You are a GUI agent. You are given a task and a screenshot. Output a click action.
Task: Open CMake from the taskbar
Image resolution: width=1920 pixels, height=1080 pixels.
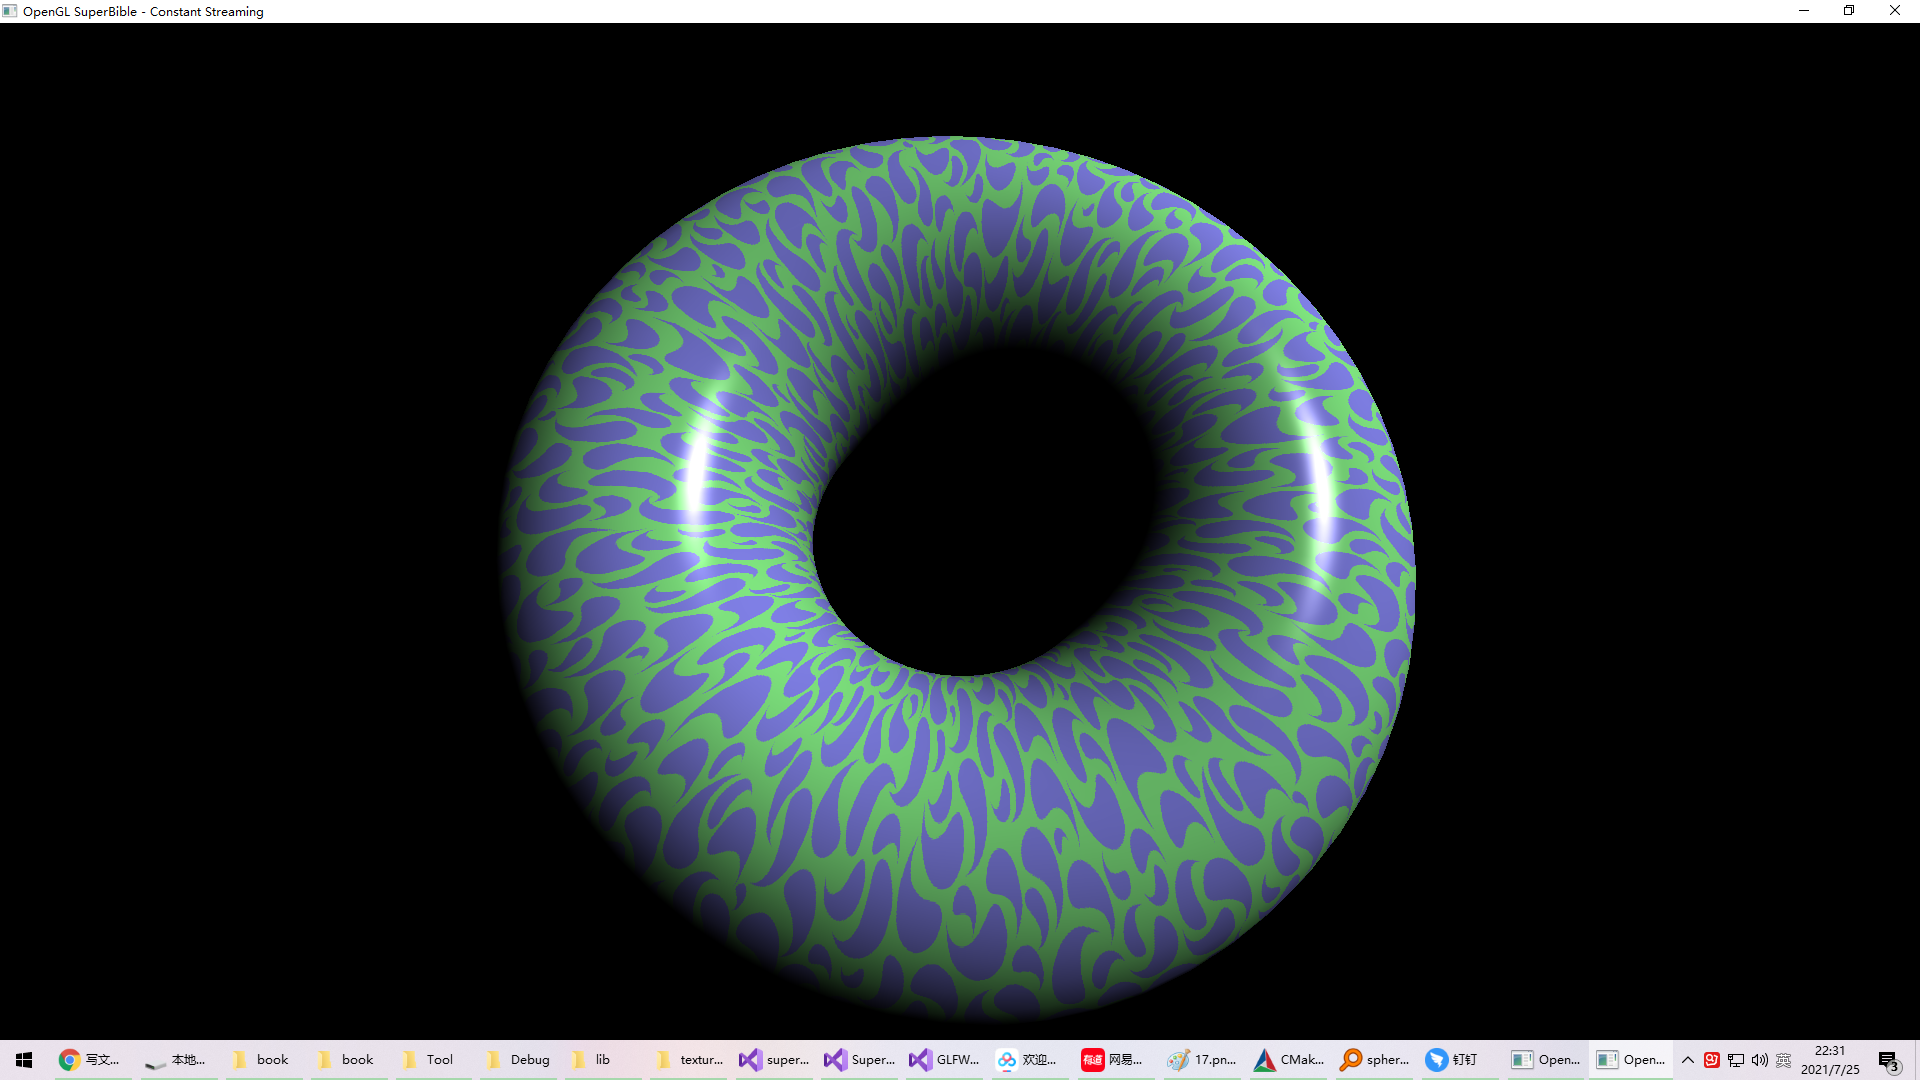coord(1287,1059)
